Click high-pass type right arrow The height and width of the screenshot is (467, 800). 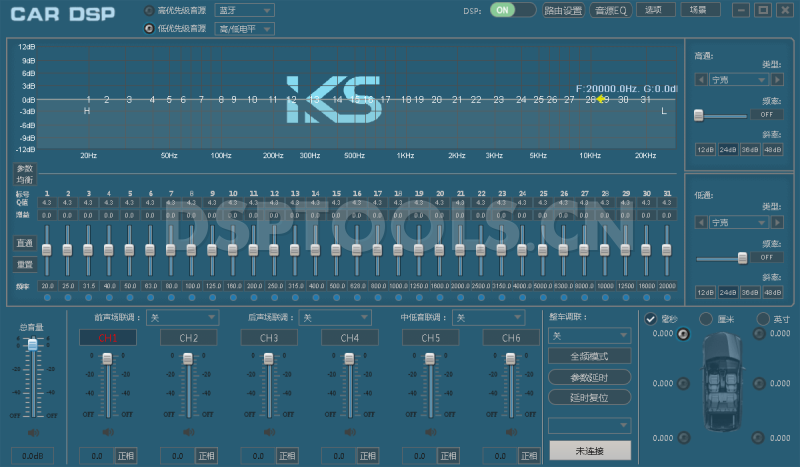[777, 80]
